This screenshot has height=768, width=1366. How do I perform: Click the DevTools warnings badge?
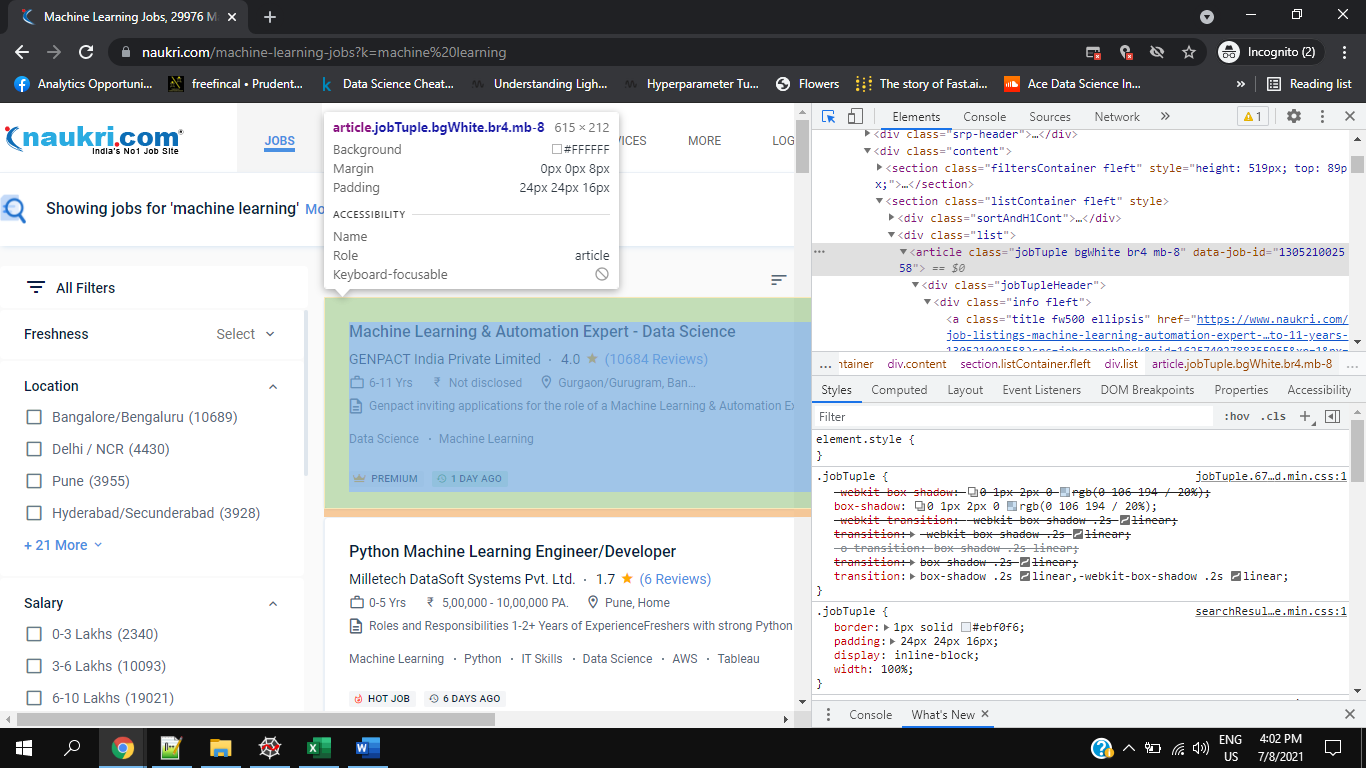click(1252, 116)
